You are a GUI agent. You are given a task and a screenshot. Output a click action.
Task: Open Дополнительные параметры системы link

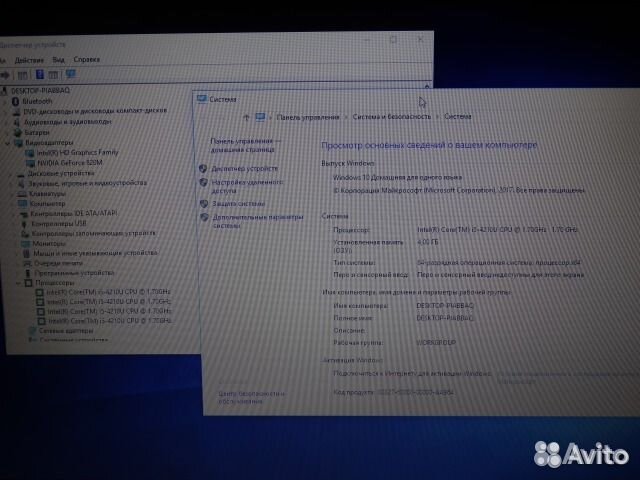pos(258,221)
